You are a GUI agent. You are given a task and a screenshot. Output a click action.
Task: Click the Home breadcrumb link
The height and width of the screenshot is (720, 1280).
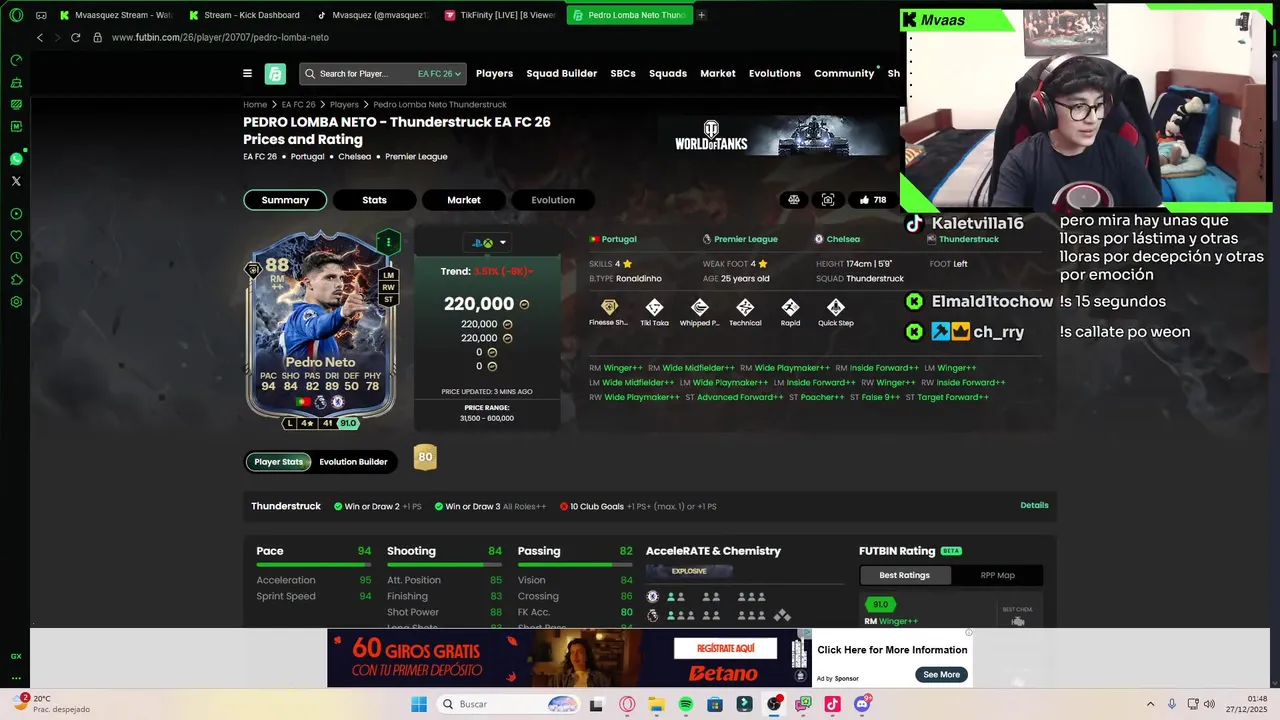255,104
